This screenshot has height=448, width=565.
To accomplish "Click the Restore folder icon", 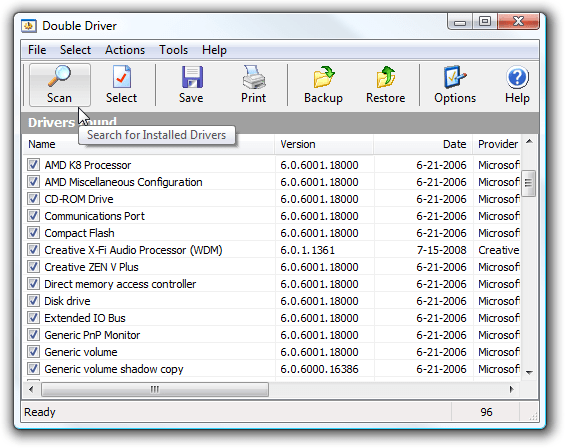I will 386,77.
